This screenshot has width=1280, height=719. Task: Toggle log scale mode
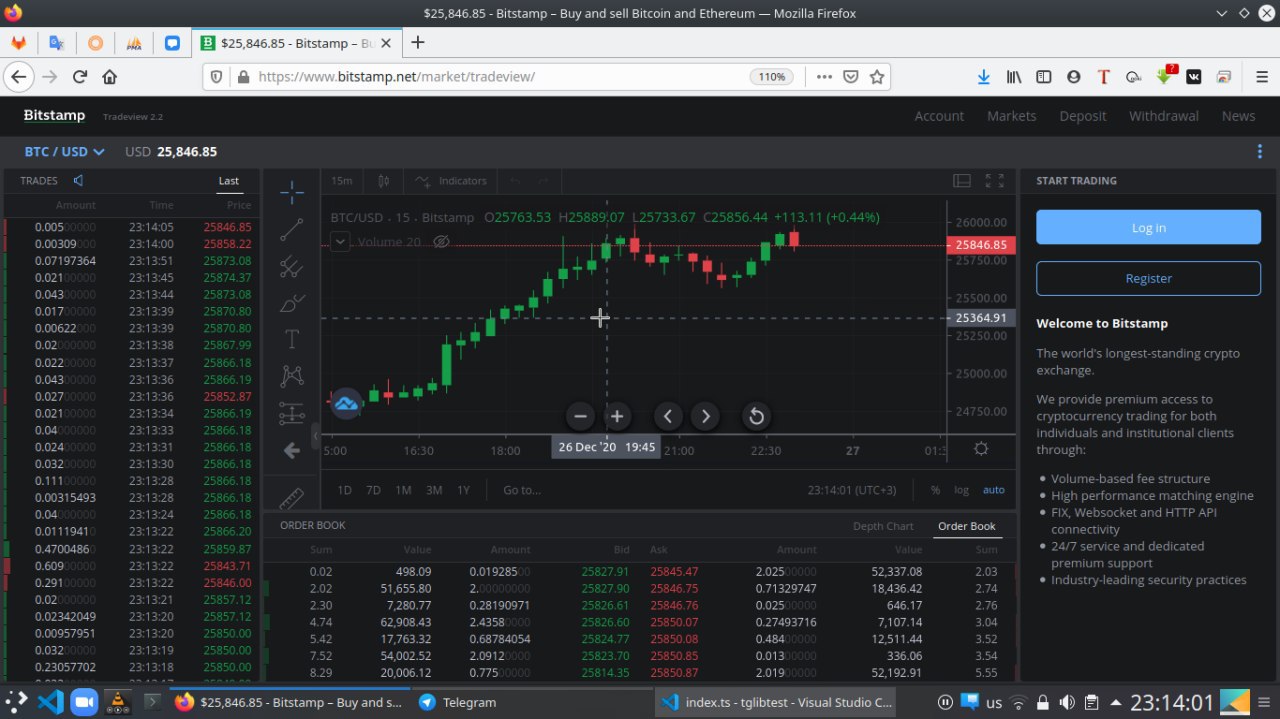(961, 490)
